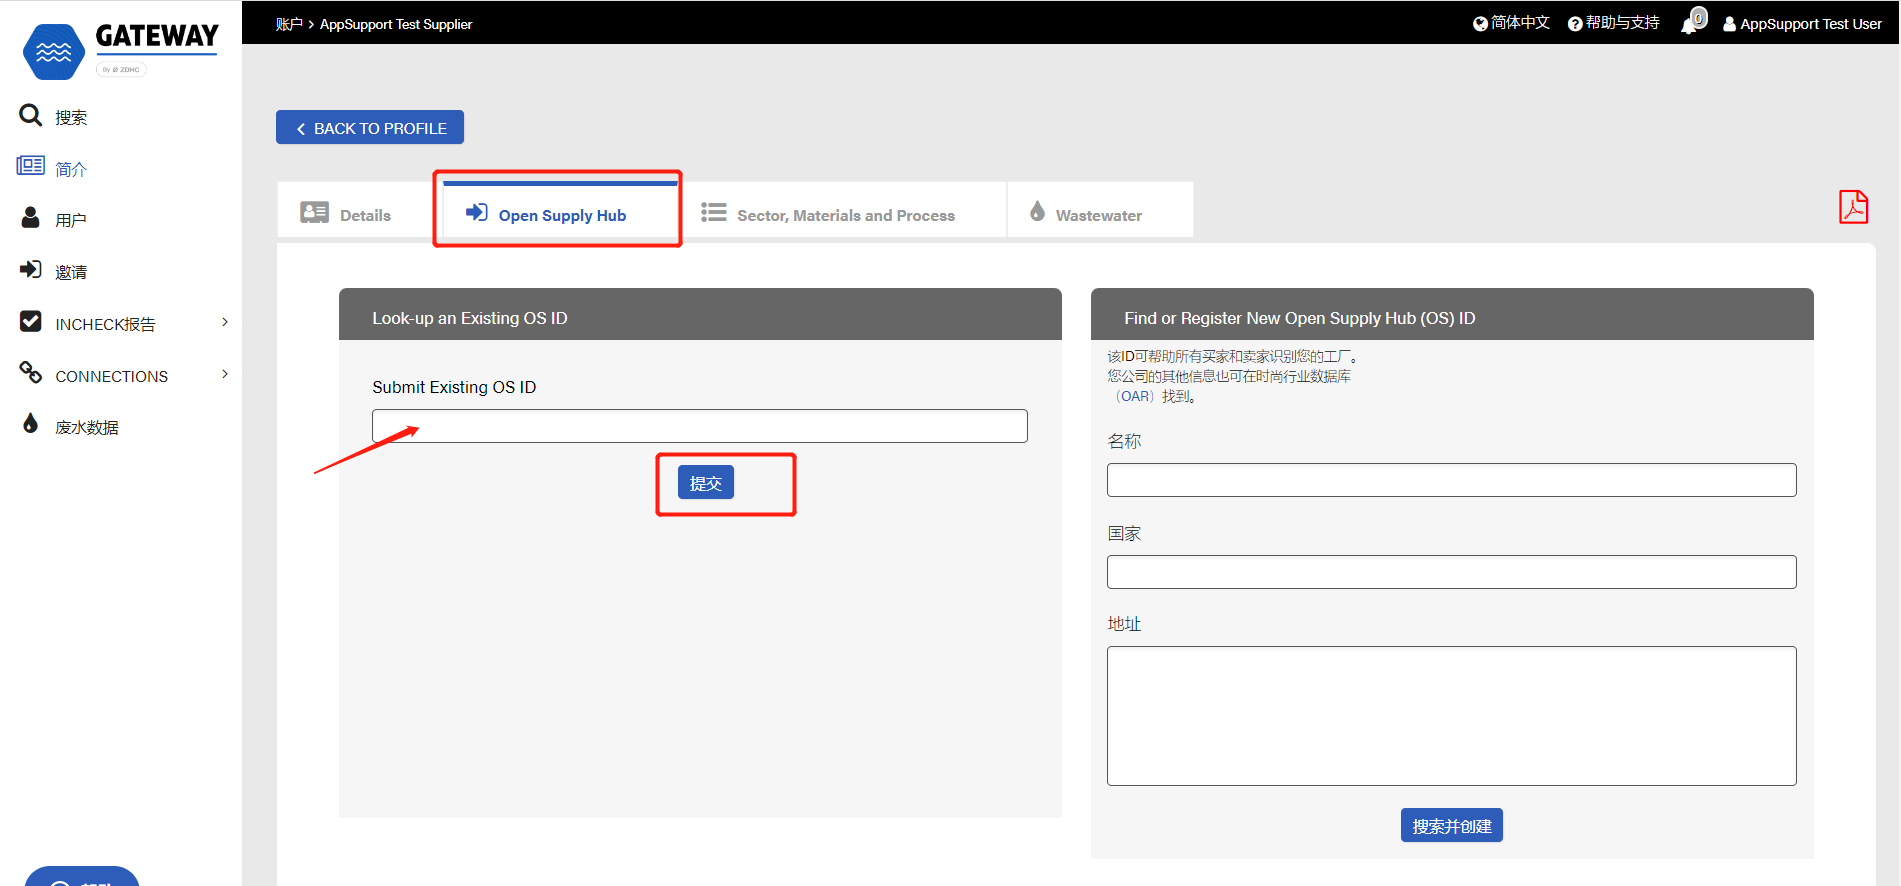The height and width of the screenshot is (886, 1901).
Task: Expand the CONNECTIONS submenu chevron
Action: (x=225, y=374)
